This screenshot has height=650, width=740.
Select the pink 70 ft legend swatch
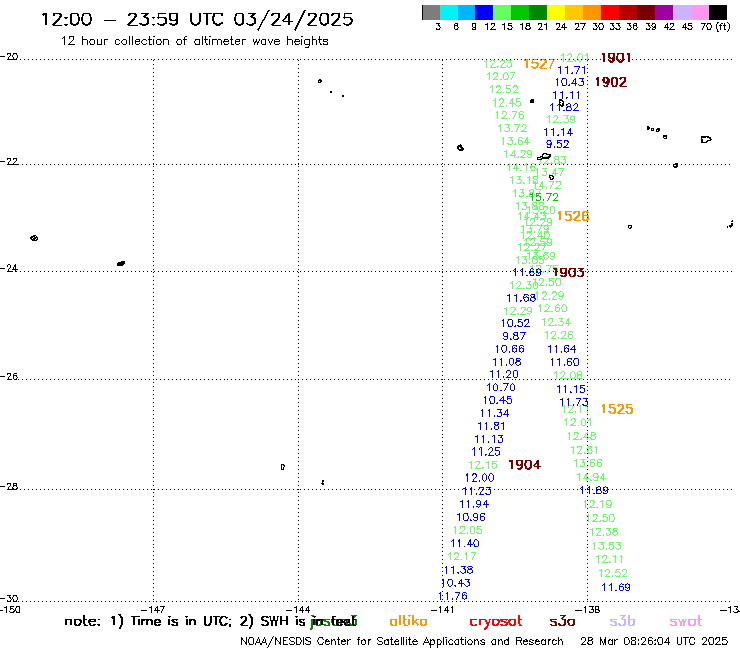coord(699,12)
